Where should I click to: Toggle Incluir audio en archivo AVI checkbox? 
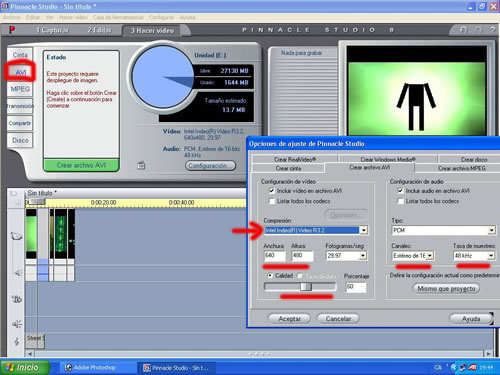[x=400, y=191]
